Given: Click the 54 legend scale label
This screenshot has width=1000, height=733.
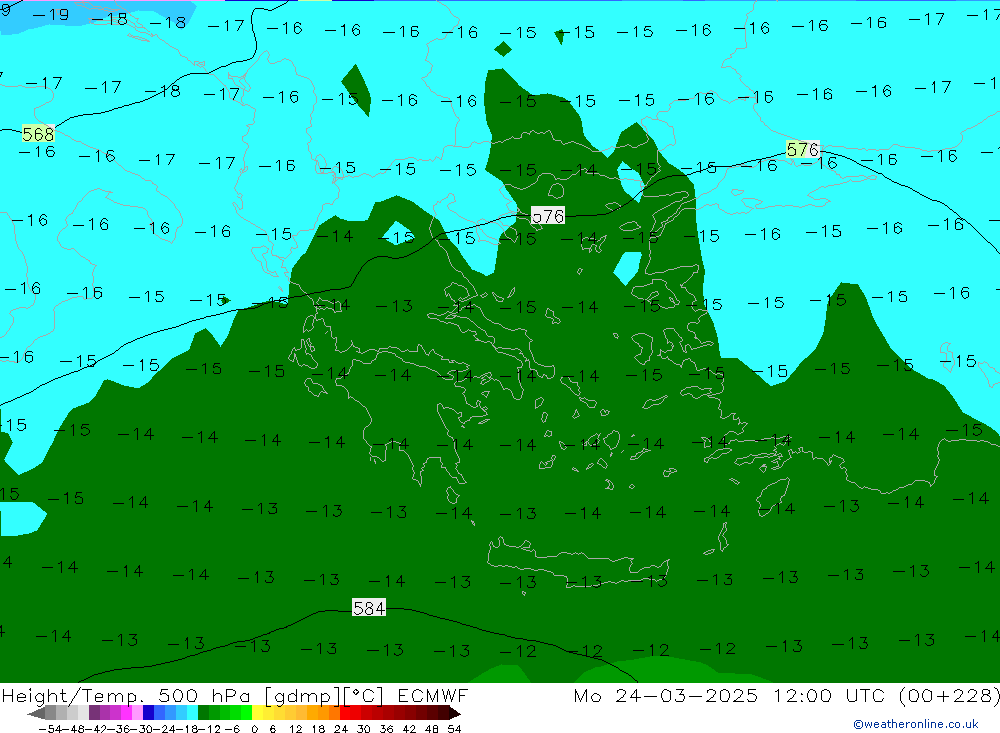Looking at the screenshot, I should pos(454,729).
